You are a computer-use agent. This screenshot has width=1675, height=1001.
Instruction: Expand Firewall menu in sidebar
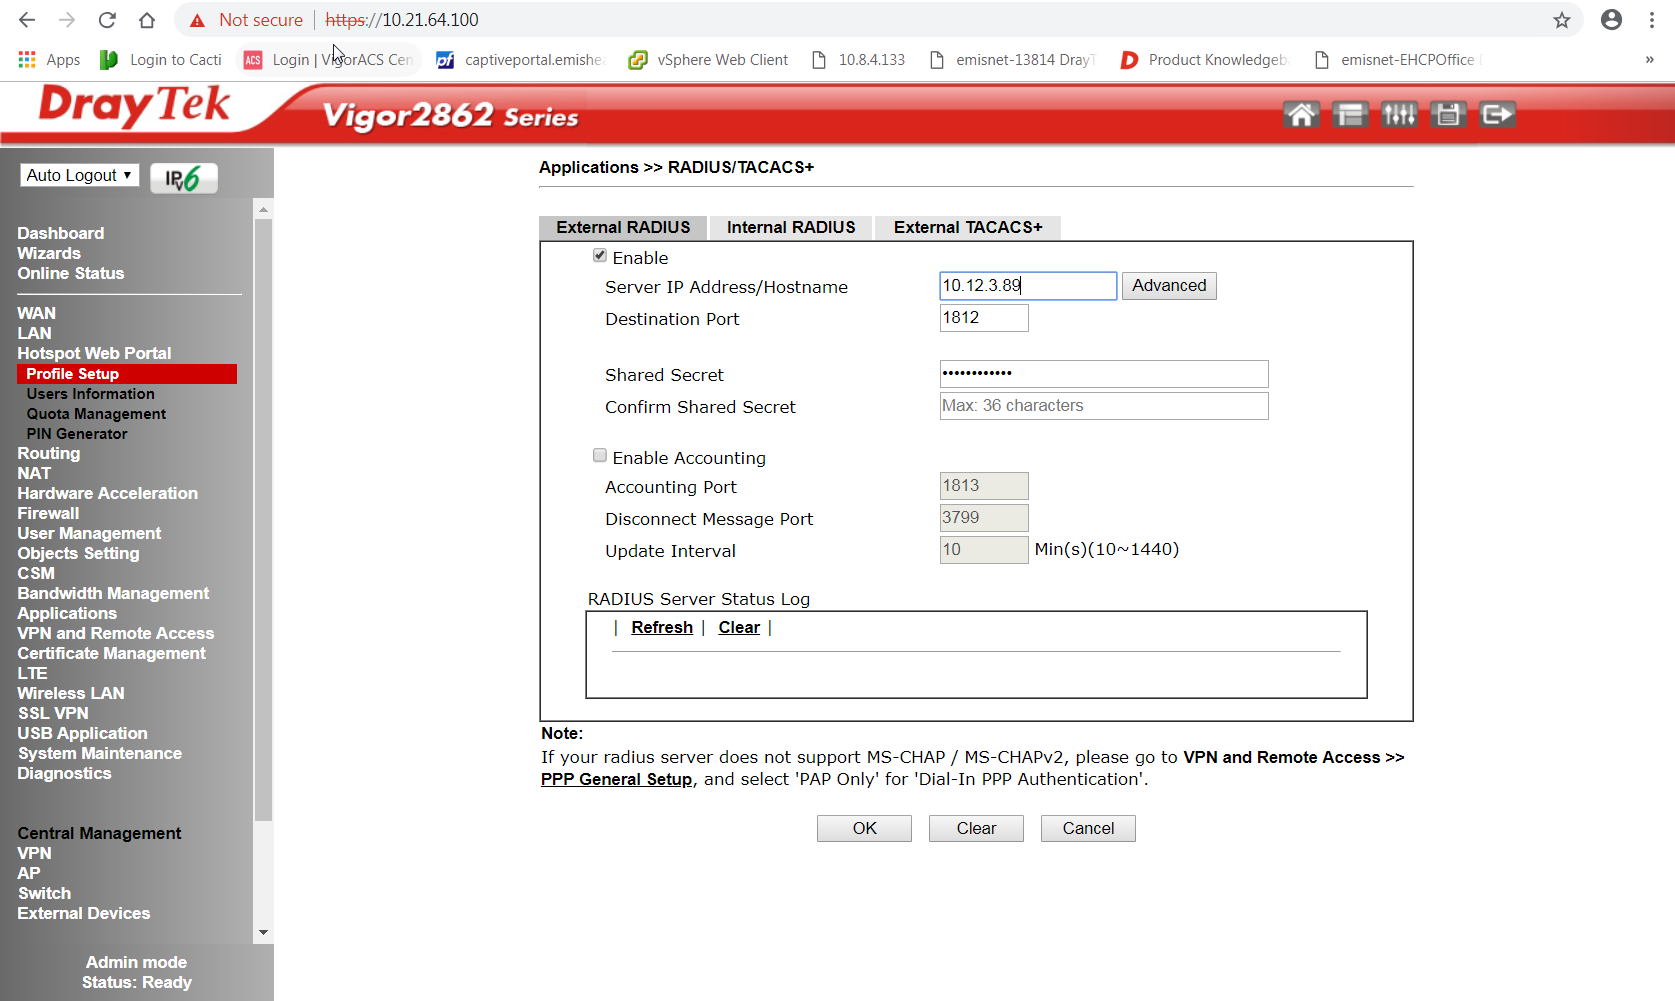point(48,513)
